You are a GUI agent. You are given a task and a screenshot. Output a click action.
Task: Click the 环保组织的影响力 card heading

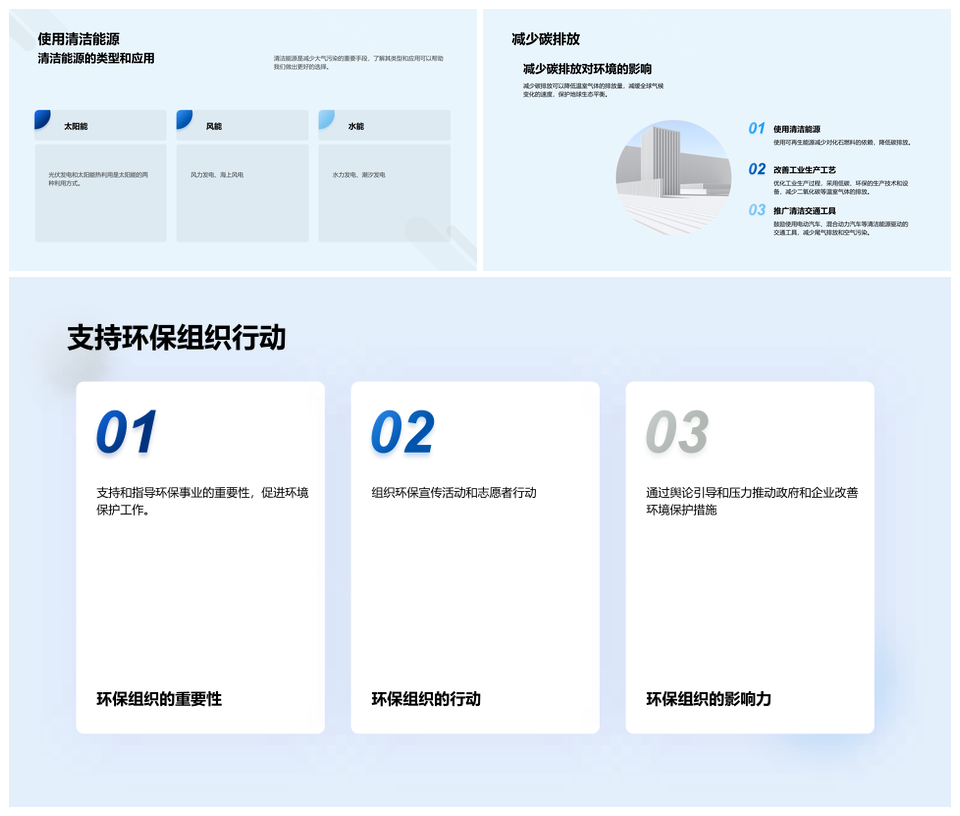point(708,699)
